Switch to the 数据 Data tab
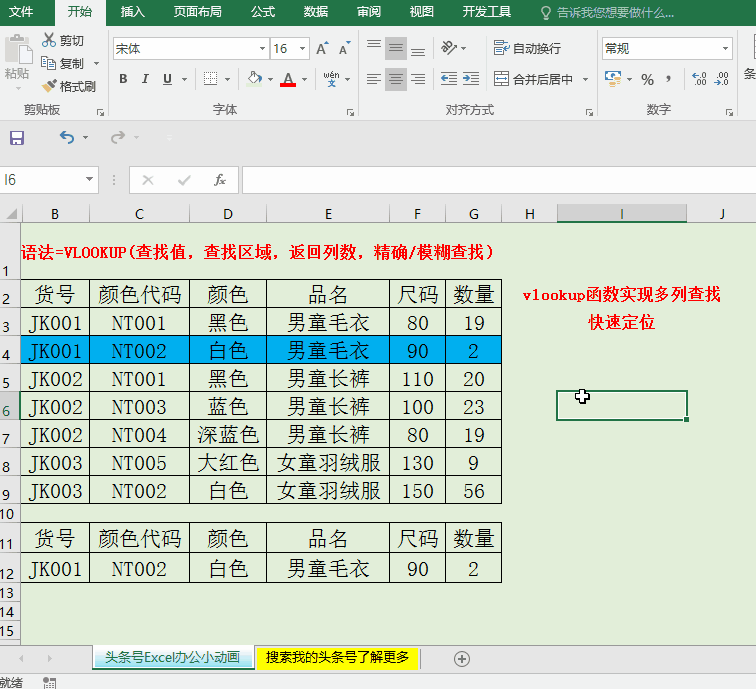Viewport: 756px width, 689px height. [316, 12]
